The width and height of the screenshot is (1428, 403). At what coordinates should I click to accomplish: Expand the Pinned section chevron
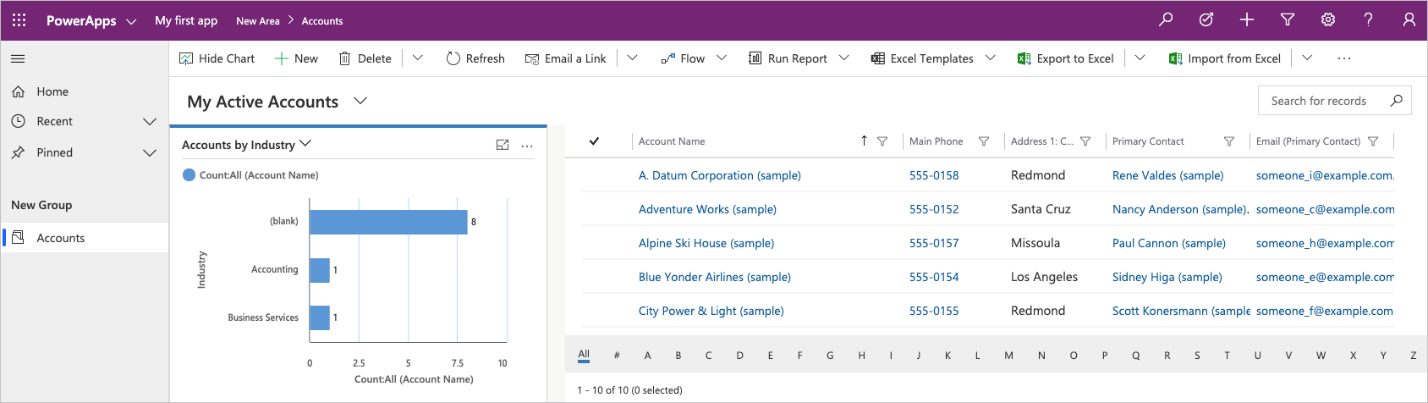150,153
